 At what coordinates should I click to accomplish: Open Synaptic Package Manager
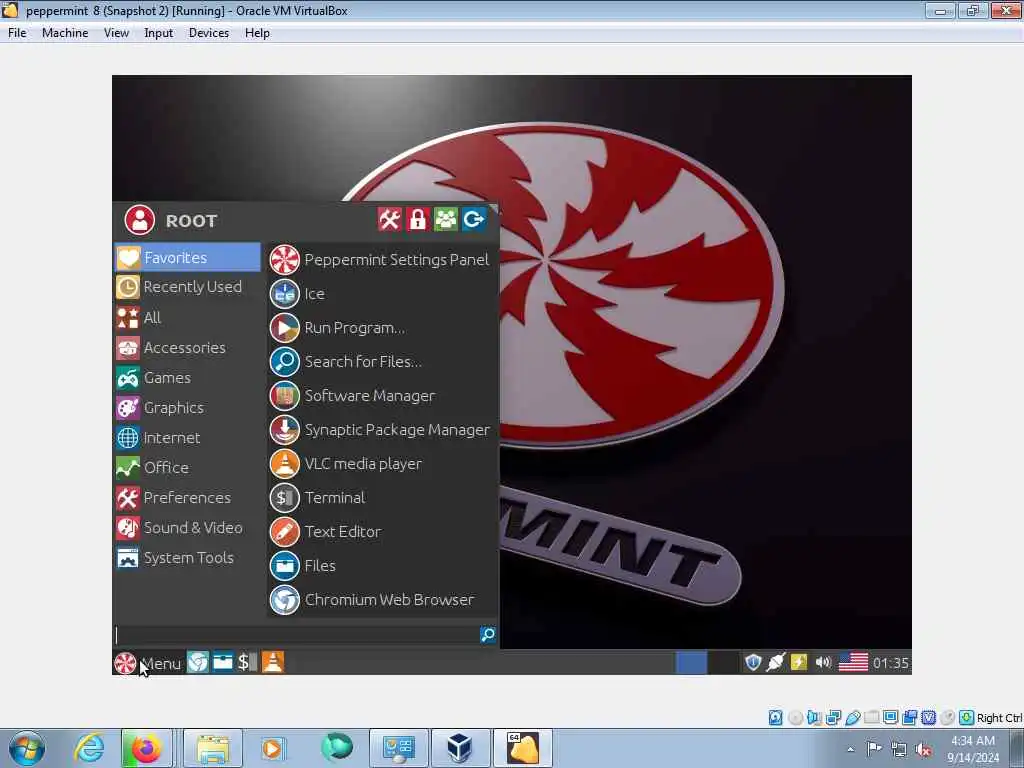[x=380, y=430]
